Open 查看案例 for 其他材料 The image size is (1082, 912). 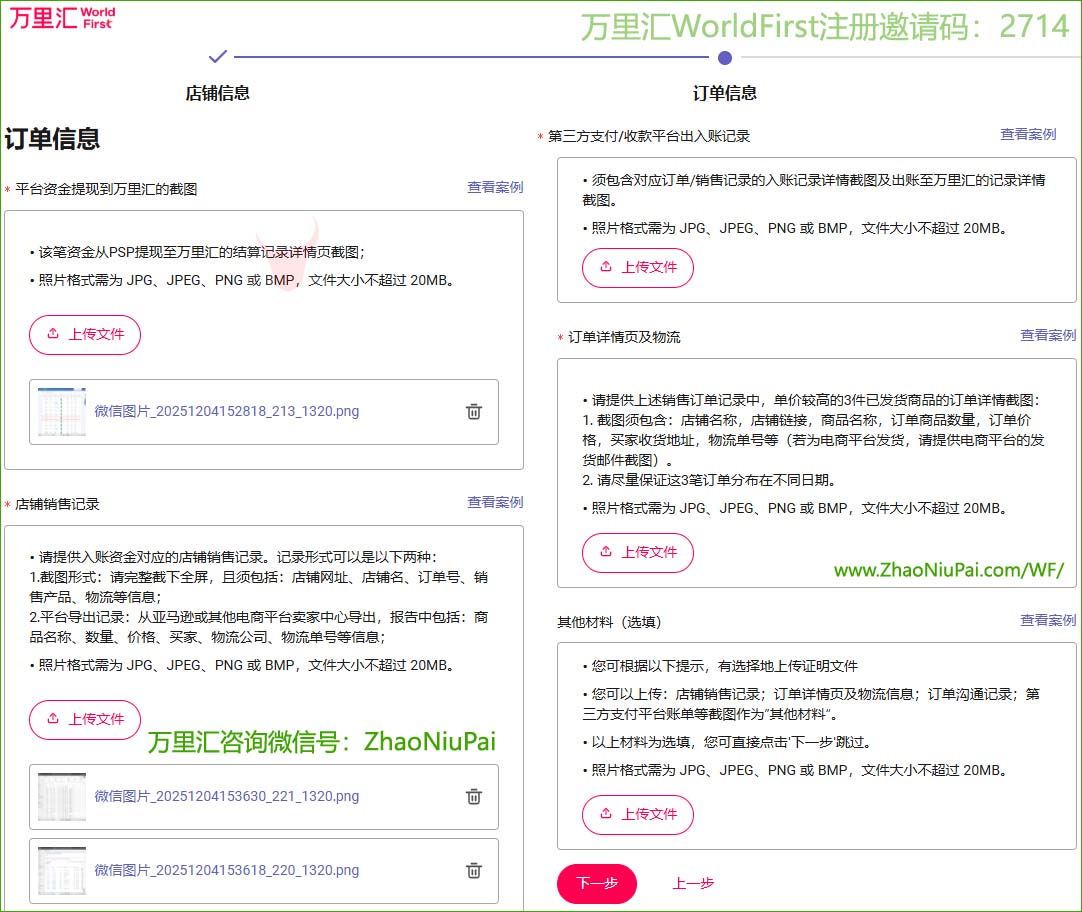pos(1048,620)
